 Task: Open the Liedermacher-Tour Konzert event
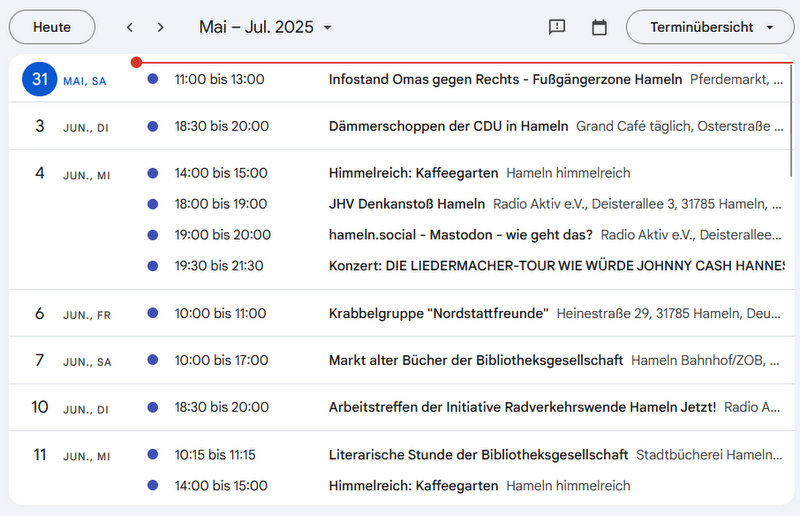tap(555, 266)
